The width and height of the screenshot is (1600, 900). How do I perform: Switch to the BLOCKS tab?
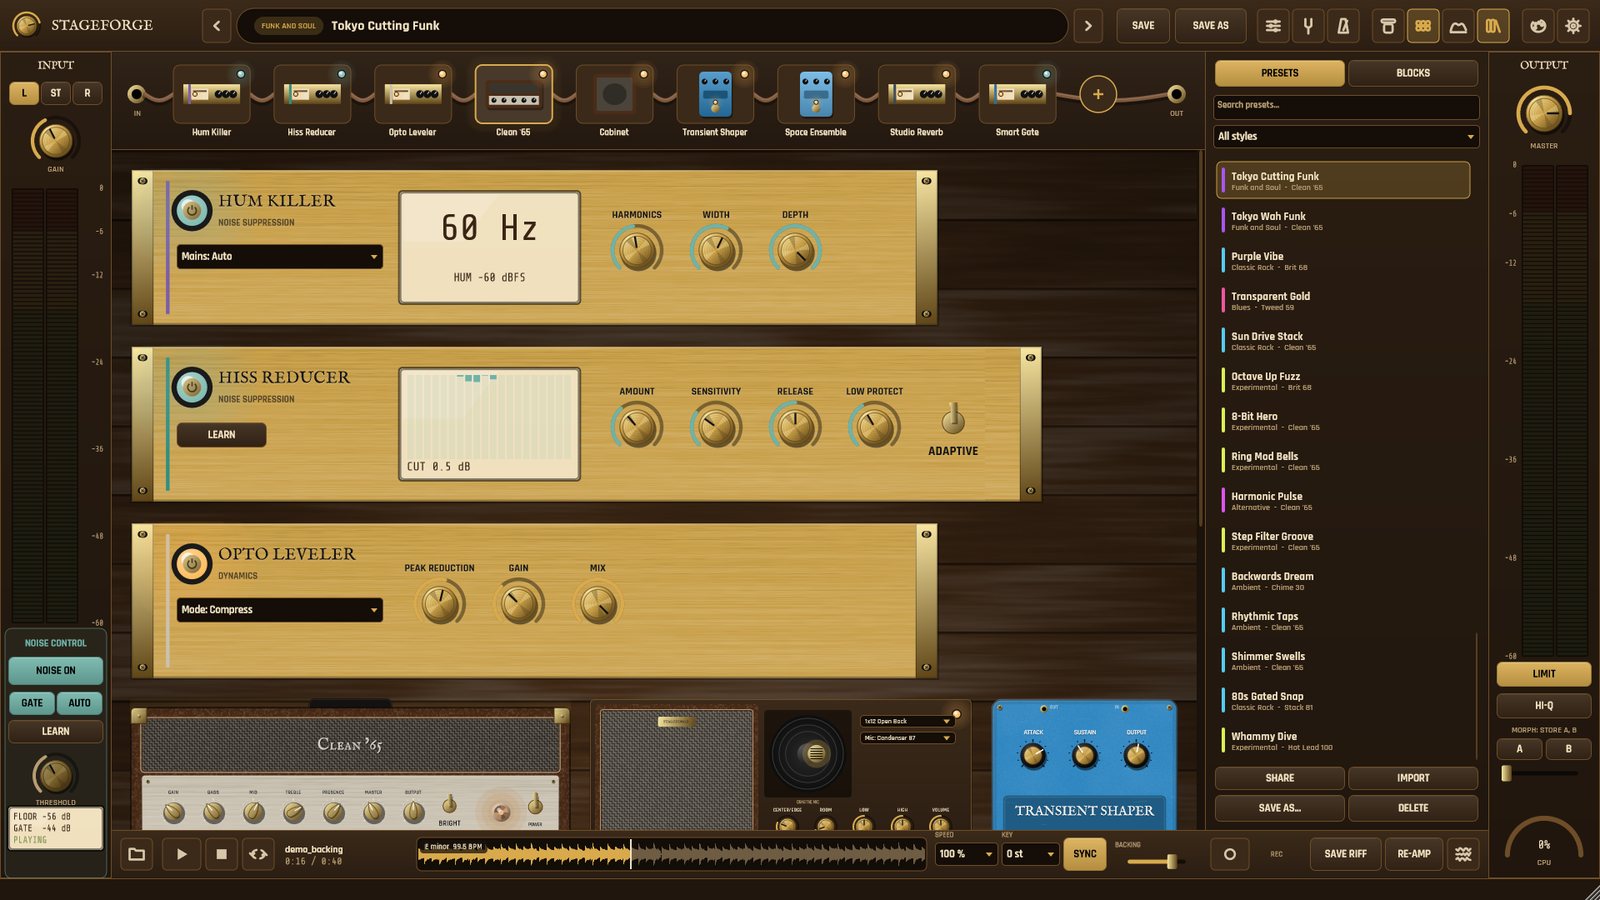(x=1413, y=73)
